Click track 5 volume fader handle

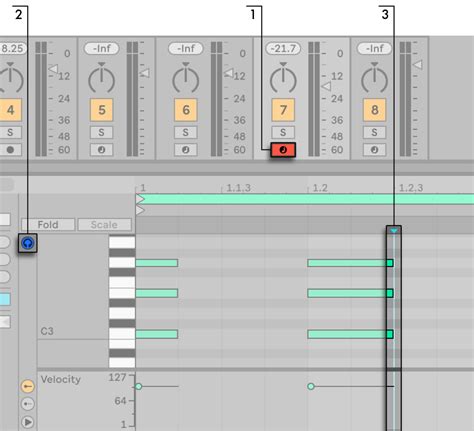coord(144,73)
